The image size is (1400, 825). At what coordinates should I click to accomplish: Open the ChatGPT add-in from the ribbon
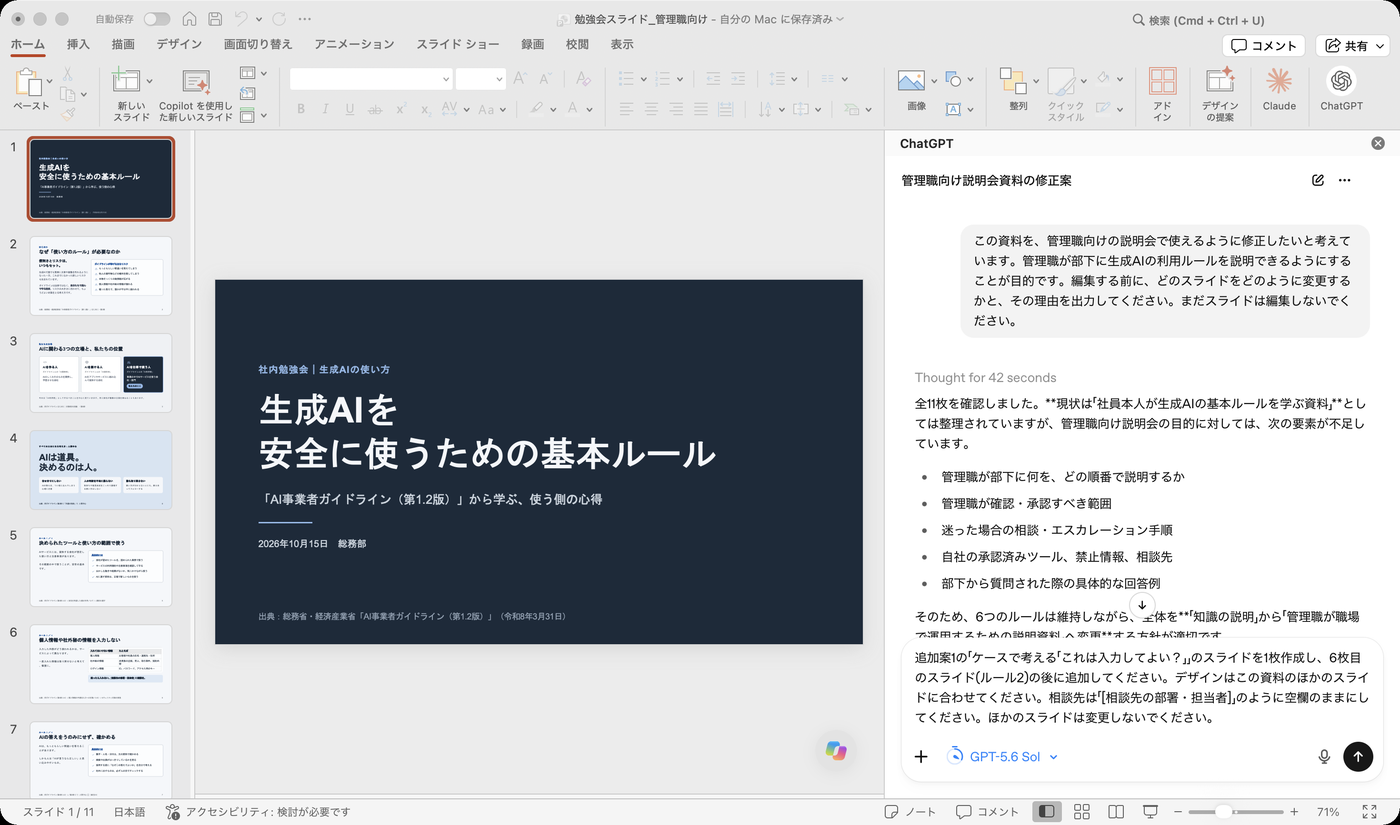[1341, 89]
